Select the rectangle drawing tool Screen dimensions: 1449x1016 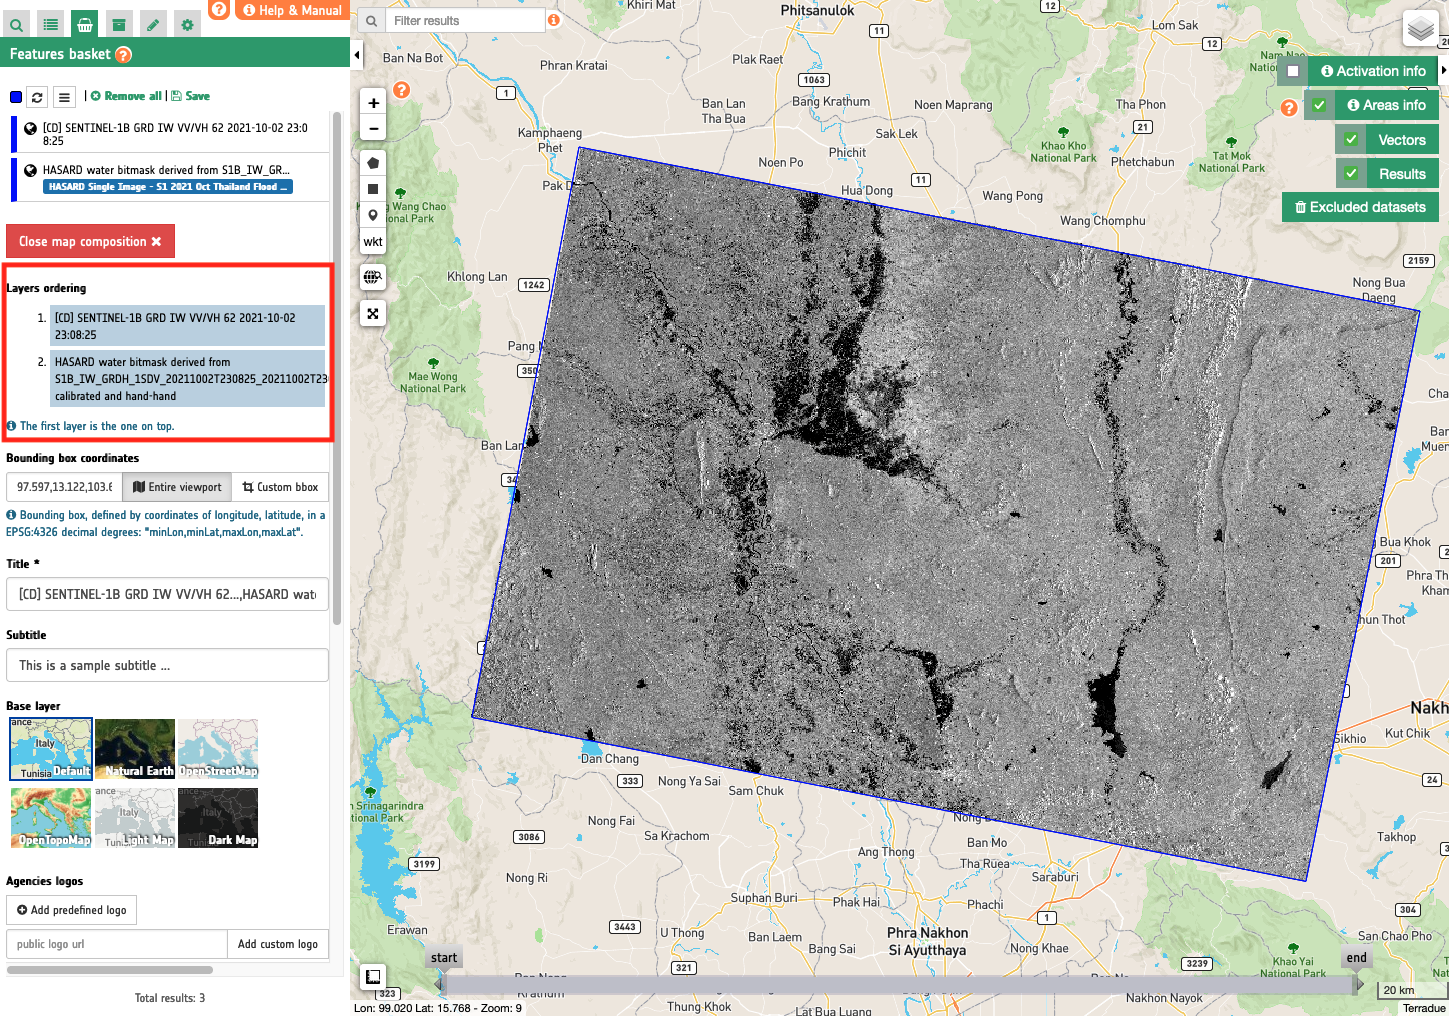click(373, 189)
